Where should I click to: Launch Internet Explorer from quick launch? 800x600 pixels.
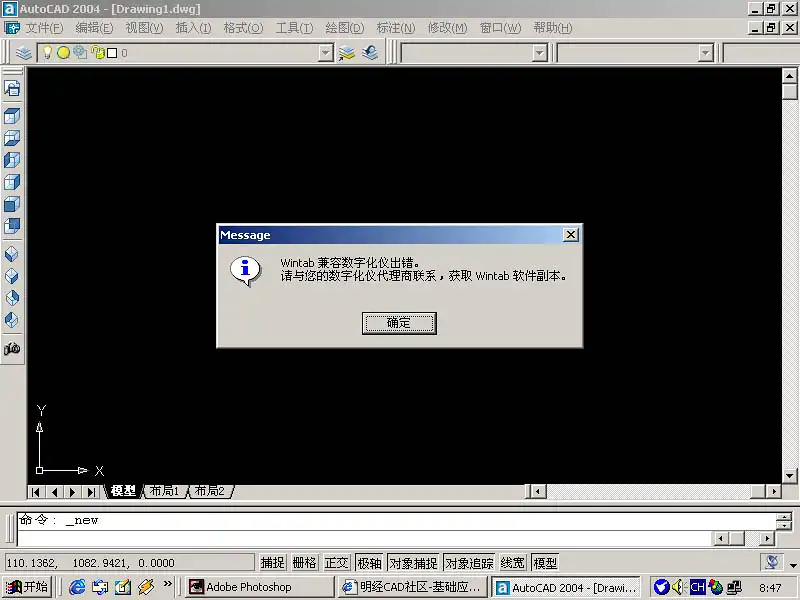pos(77,587)
